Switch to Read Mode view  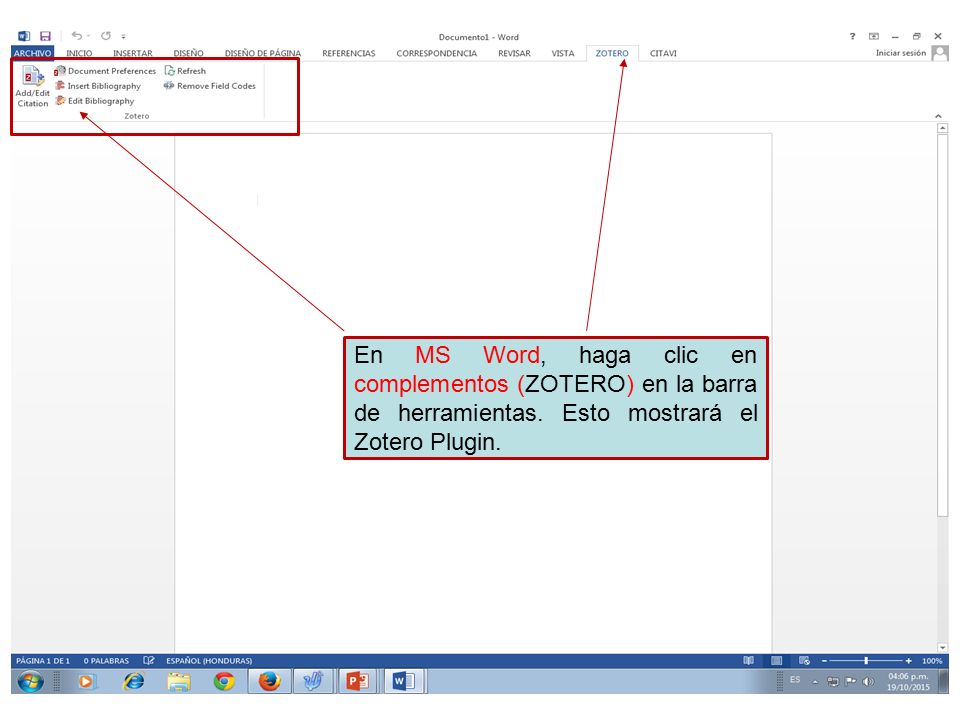point(748,661)
